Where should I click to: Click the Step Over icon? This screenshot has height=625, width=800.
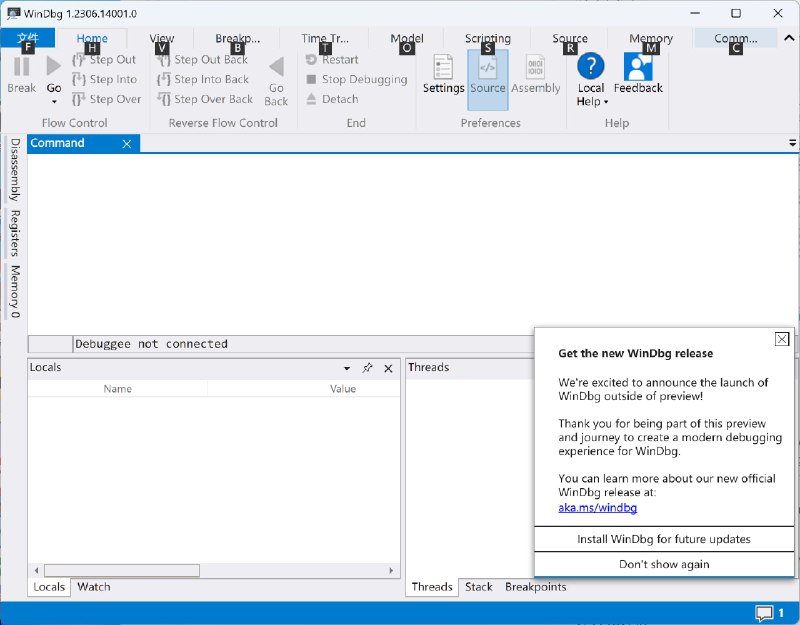[x=78, y=99]
